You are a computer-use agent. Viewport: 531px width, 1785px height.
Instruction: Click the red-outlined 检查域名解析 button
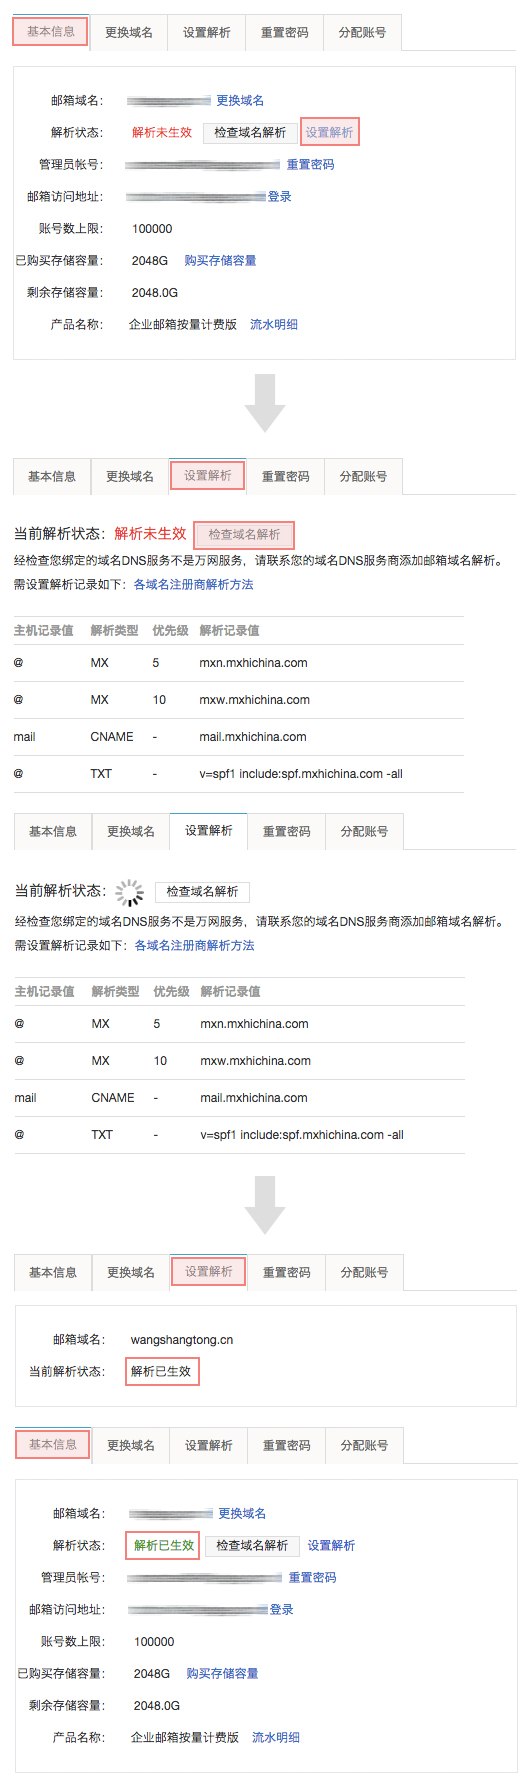click(x=244, y=535)
